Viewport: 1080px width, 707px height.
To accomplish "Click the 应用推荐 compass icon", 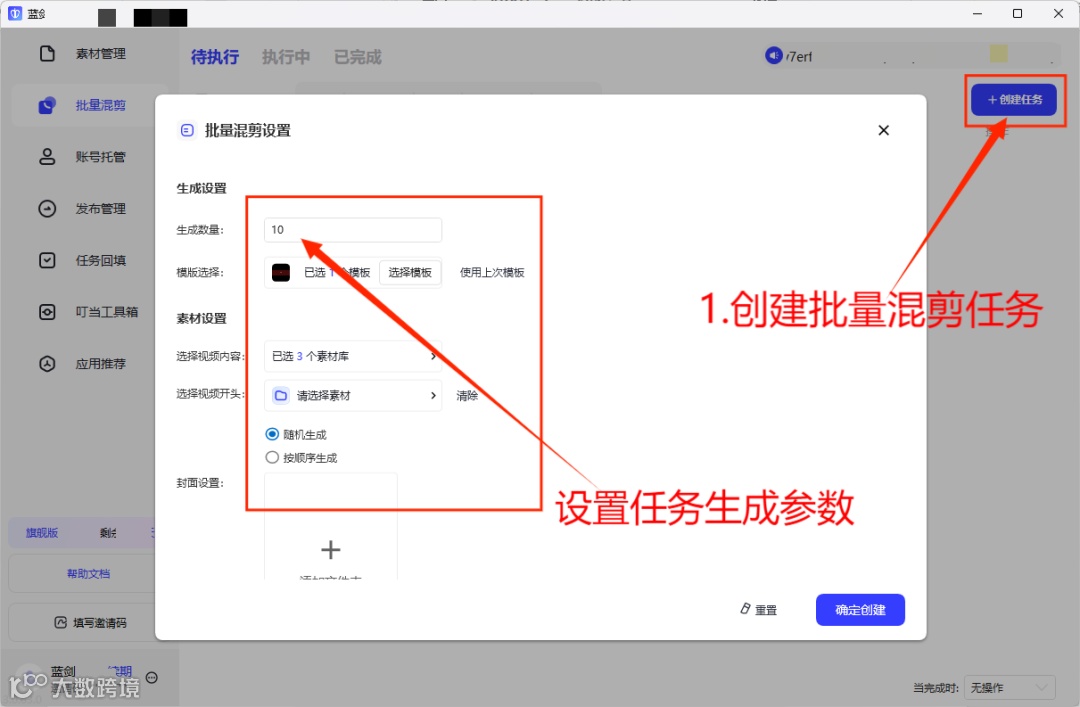I will (x=47, y=364).
